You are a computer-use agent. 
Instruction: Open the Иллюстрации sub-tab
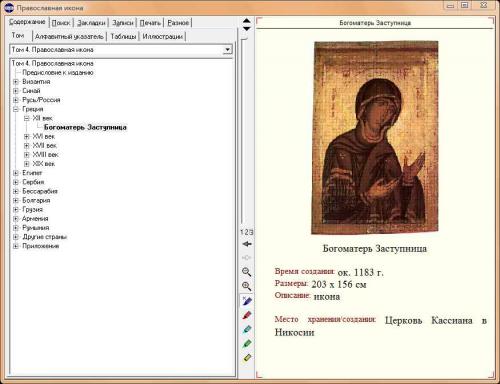[162, 37]
